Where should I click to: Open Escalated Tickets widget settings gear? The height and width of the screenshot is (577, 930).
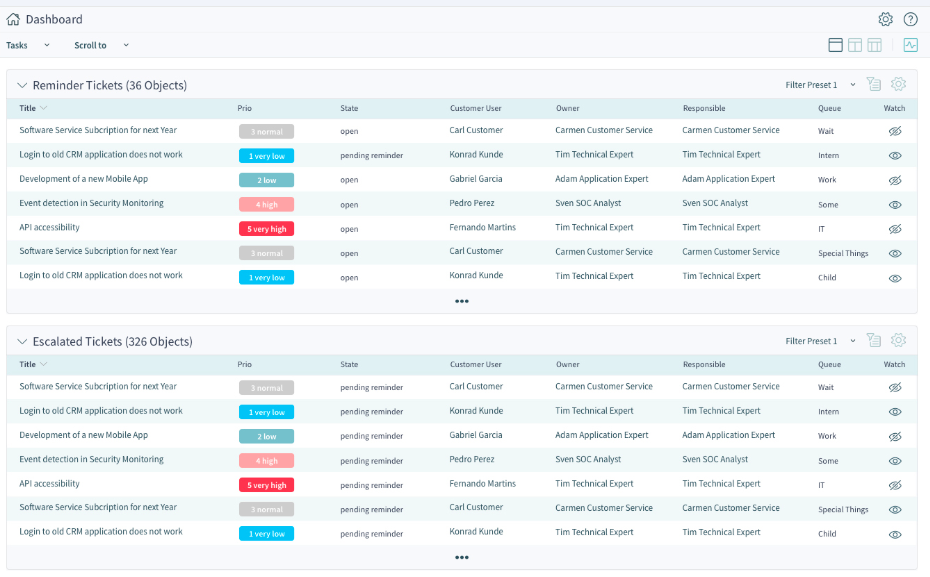click(898, 341)
